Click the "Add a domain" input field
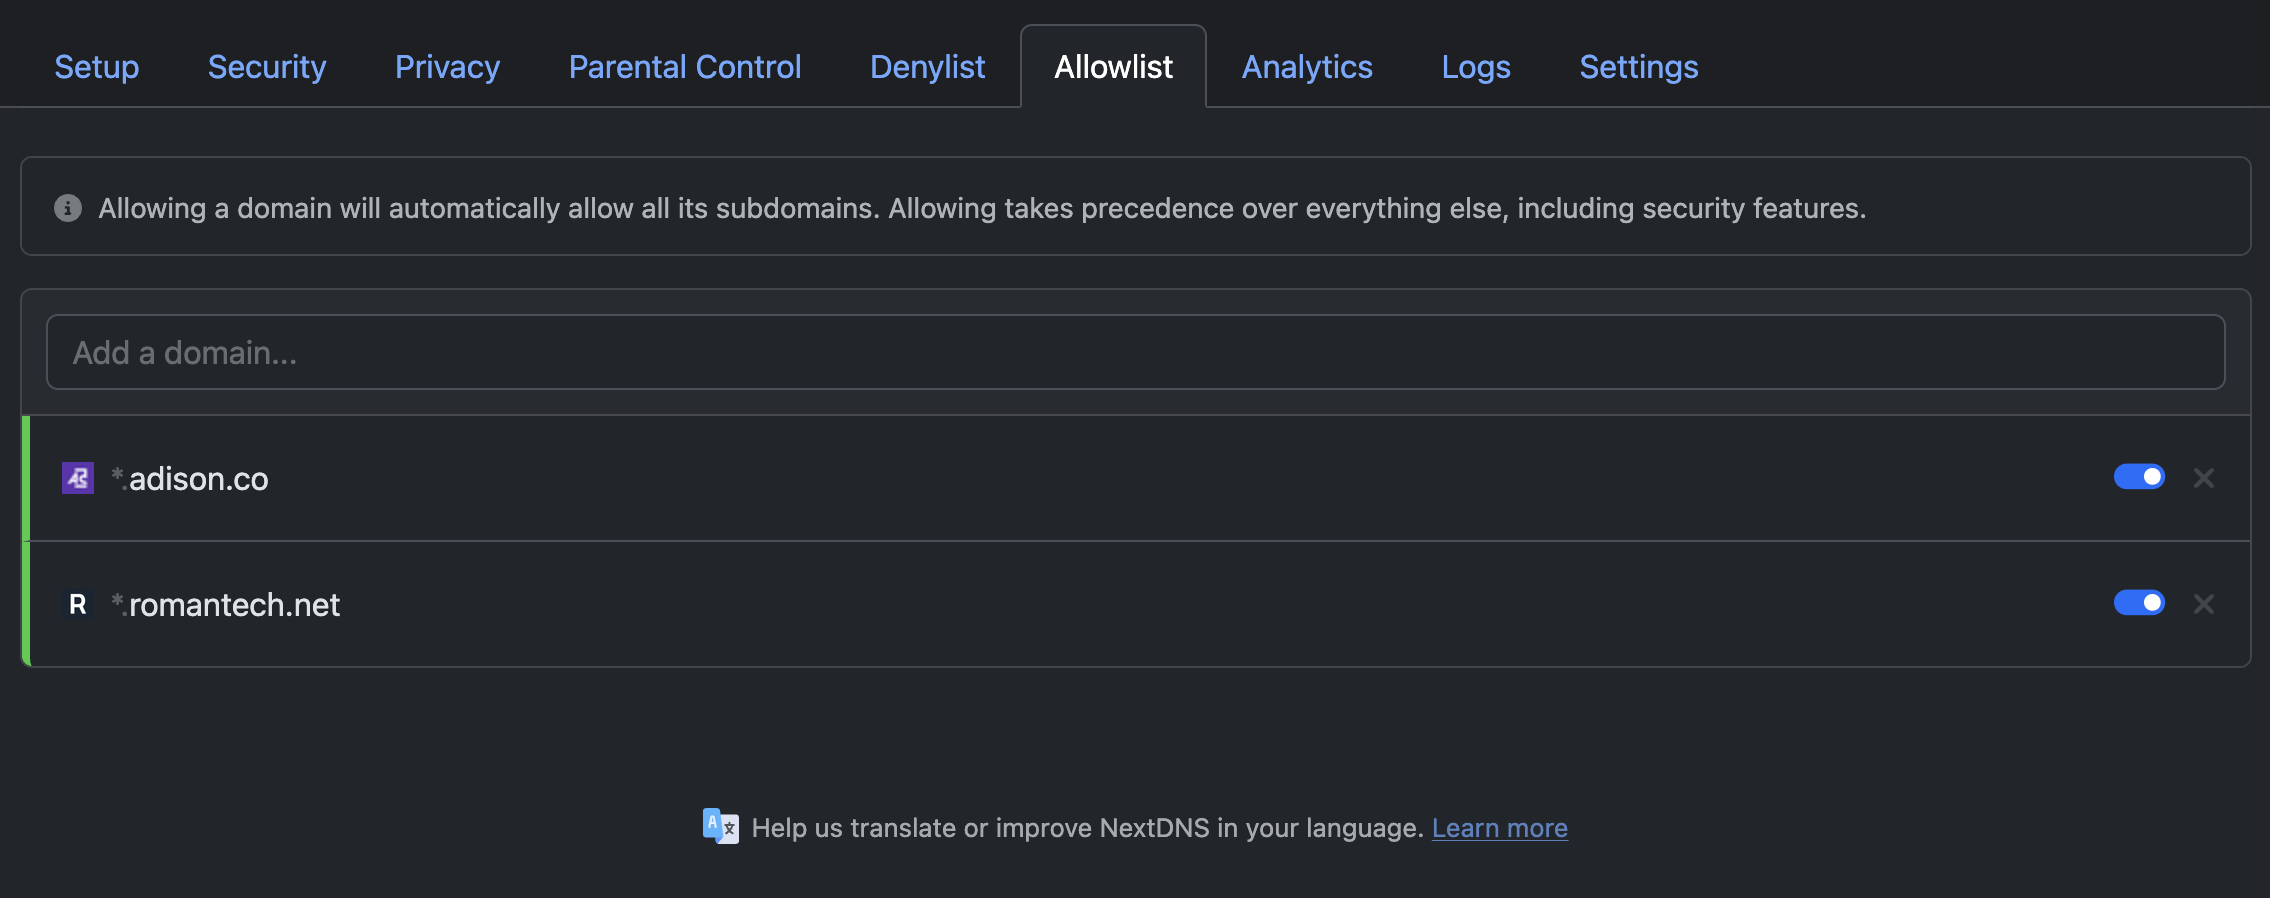 pyautogui.click(x=1134, y=351)
